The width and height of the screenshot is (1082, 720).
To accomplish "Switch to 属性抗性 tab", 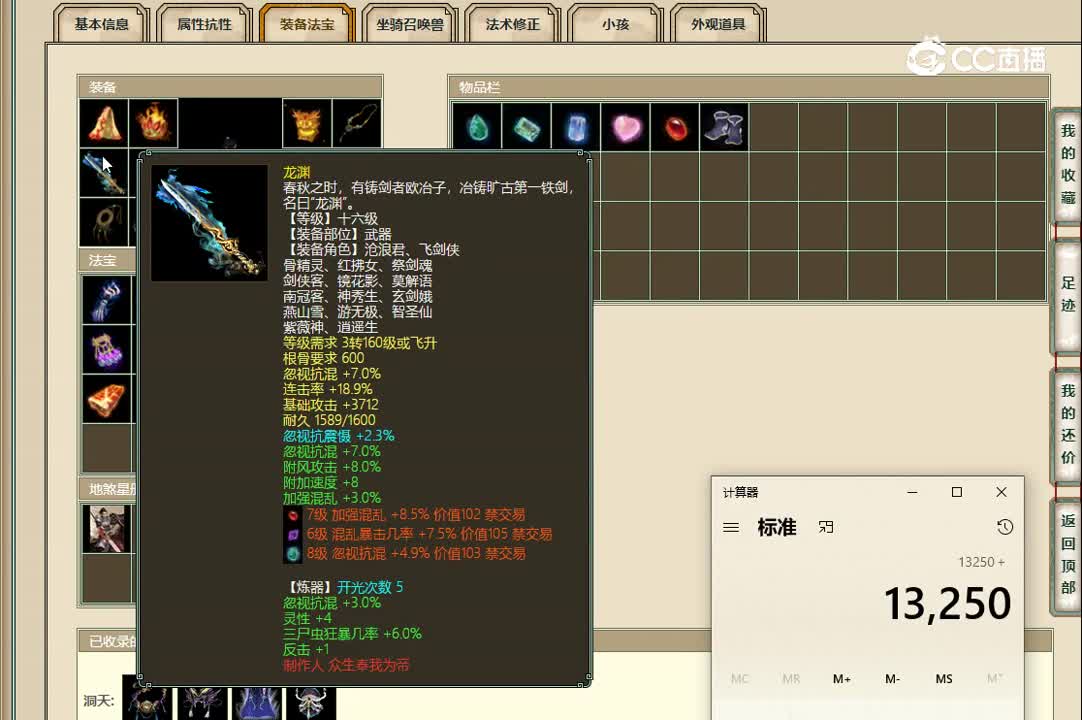I will [204, 24].
